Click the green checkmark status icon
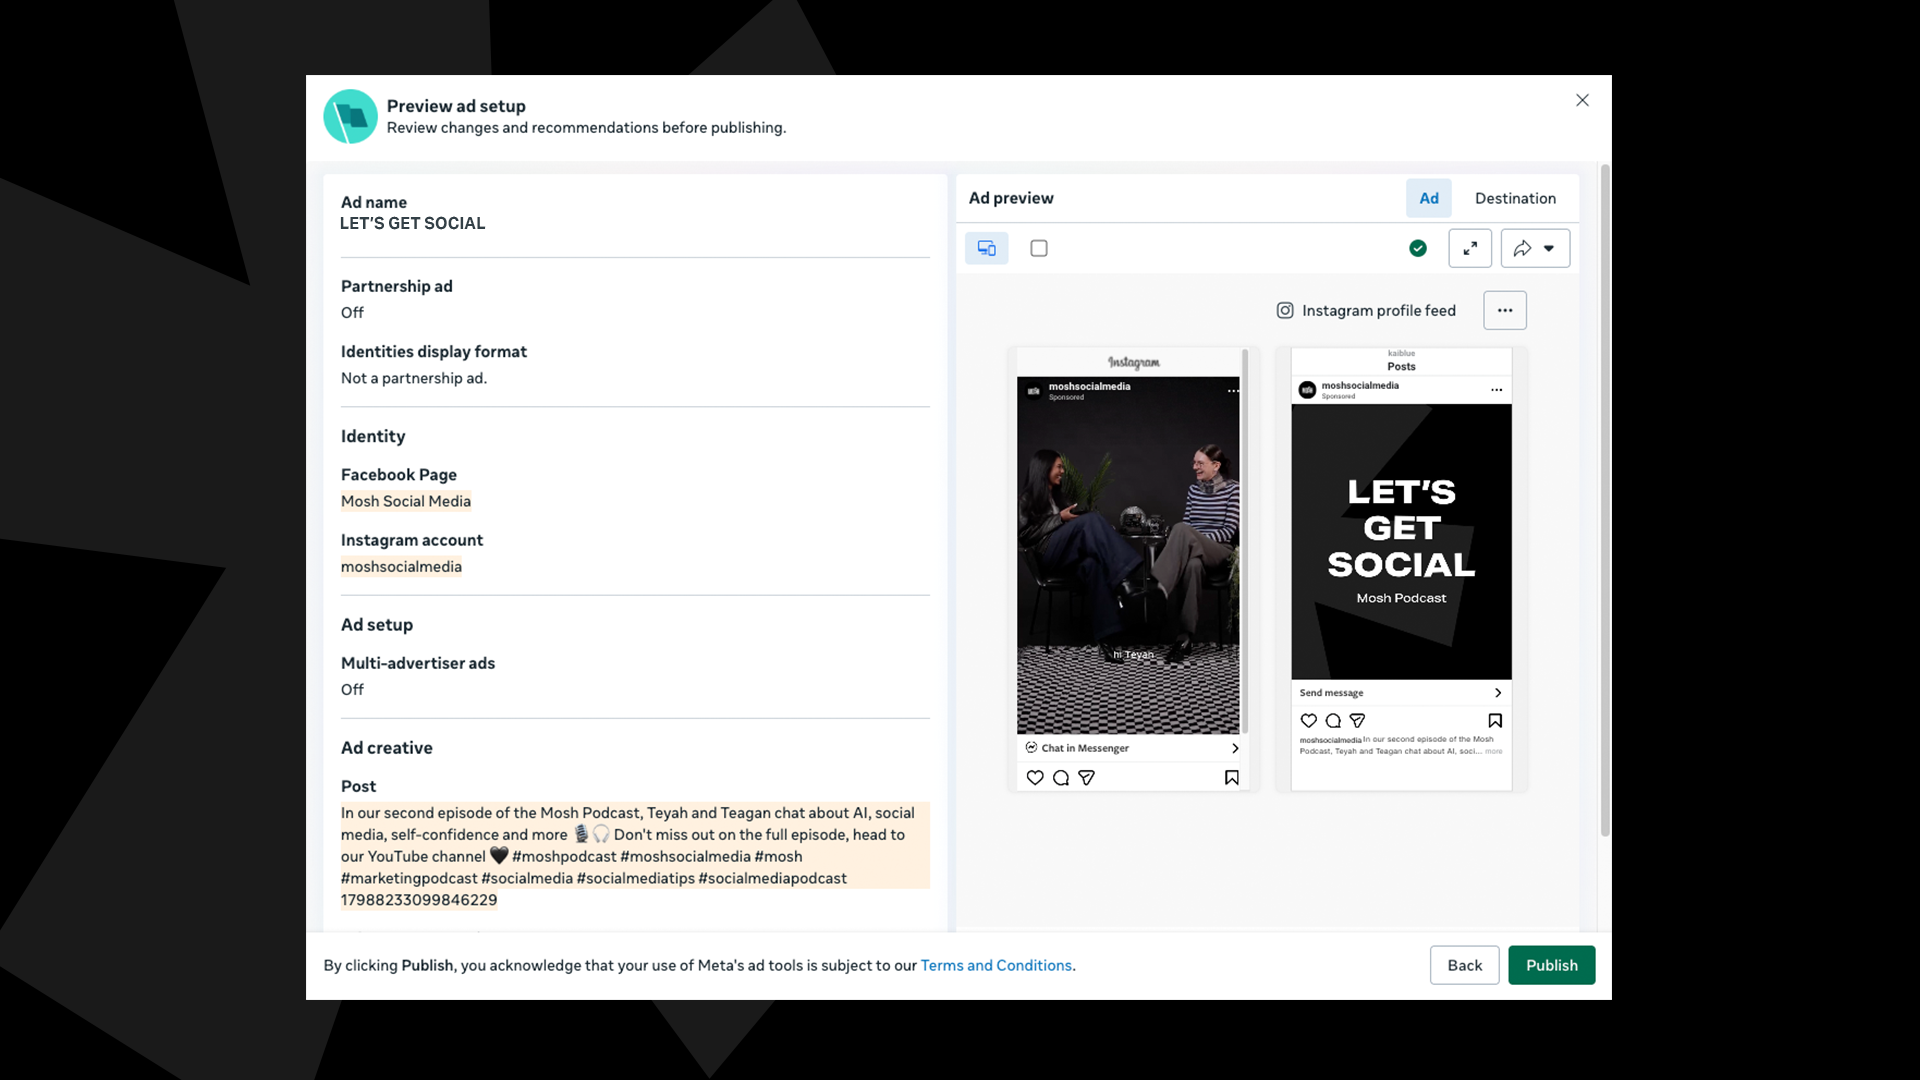Screen dimensions: 1920x1080 [1417, 248]
